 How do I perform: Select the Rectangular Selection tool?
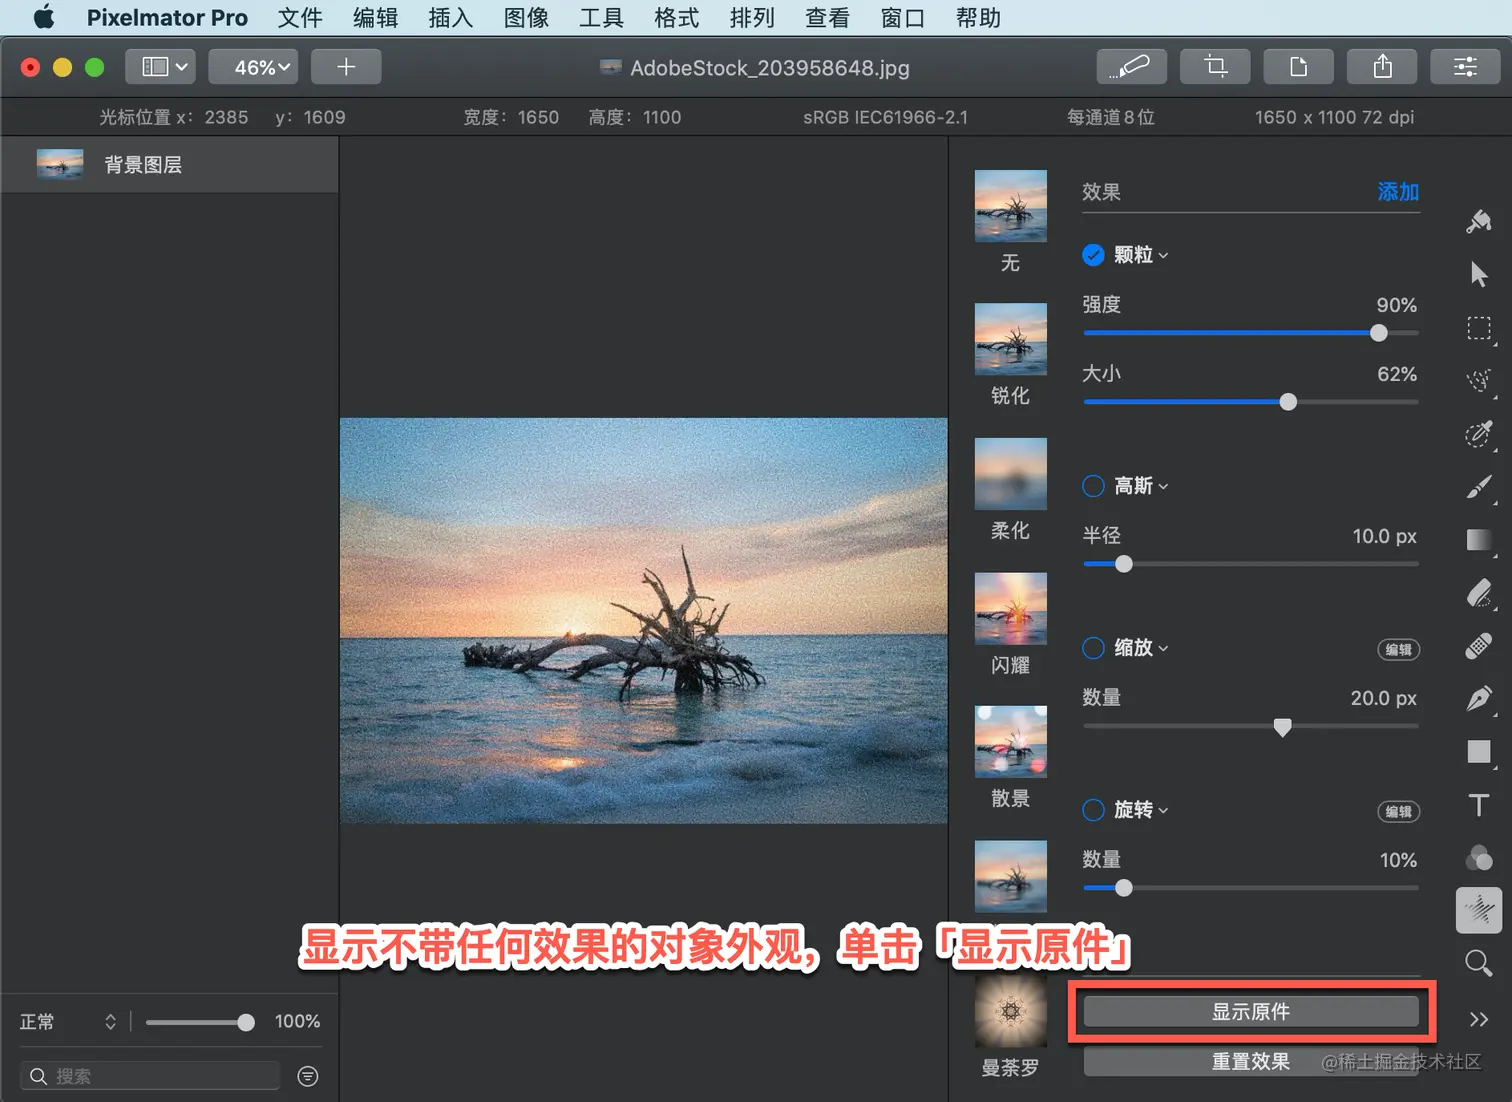(1479, 328)
